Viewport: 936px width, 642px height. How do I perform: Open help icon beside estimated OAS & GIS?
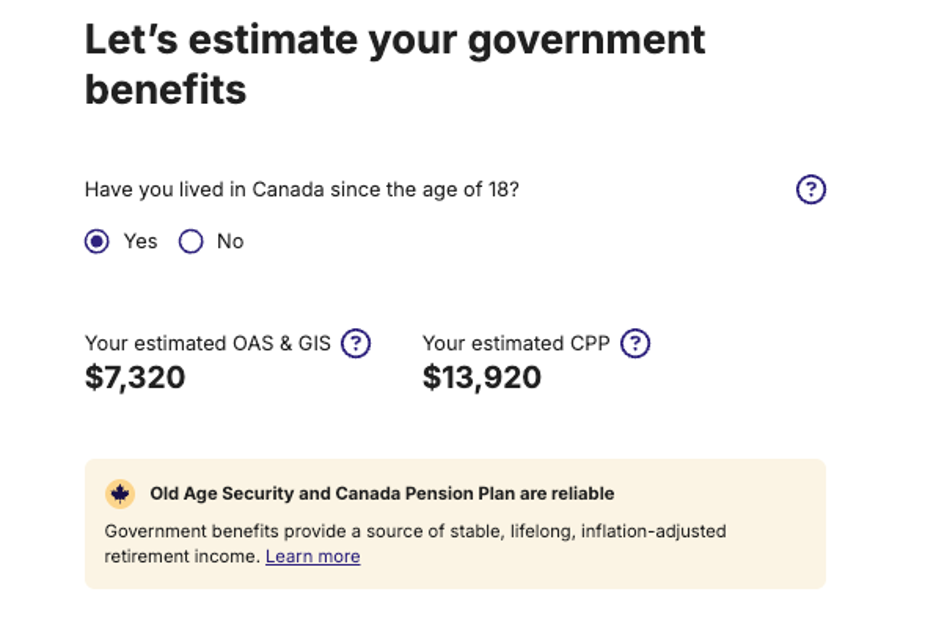[356, 343]
